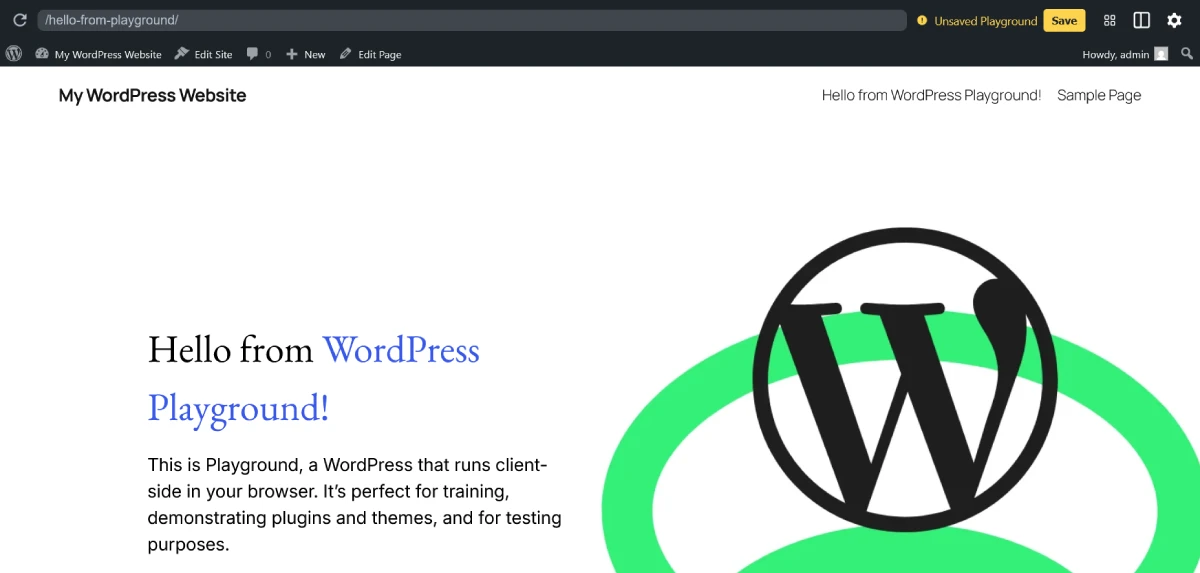
Task: Click the My WordPress Website site title
Action: point(152,96)
